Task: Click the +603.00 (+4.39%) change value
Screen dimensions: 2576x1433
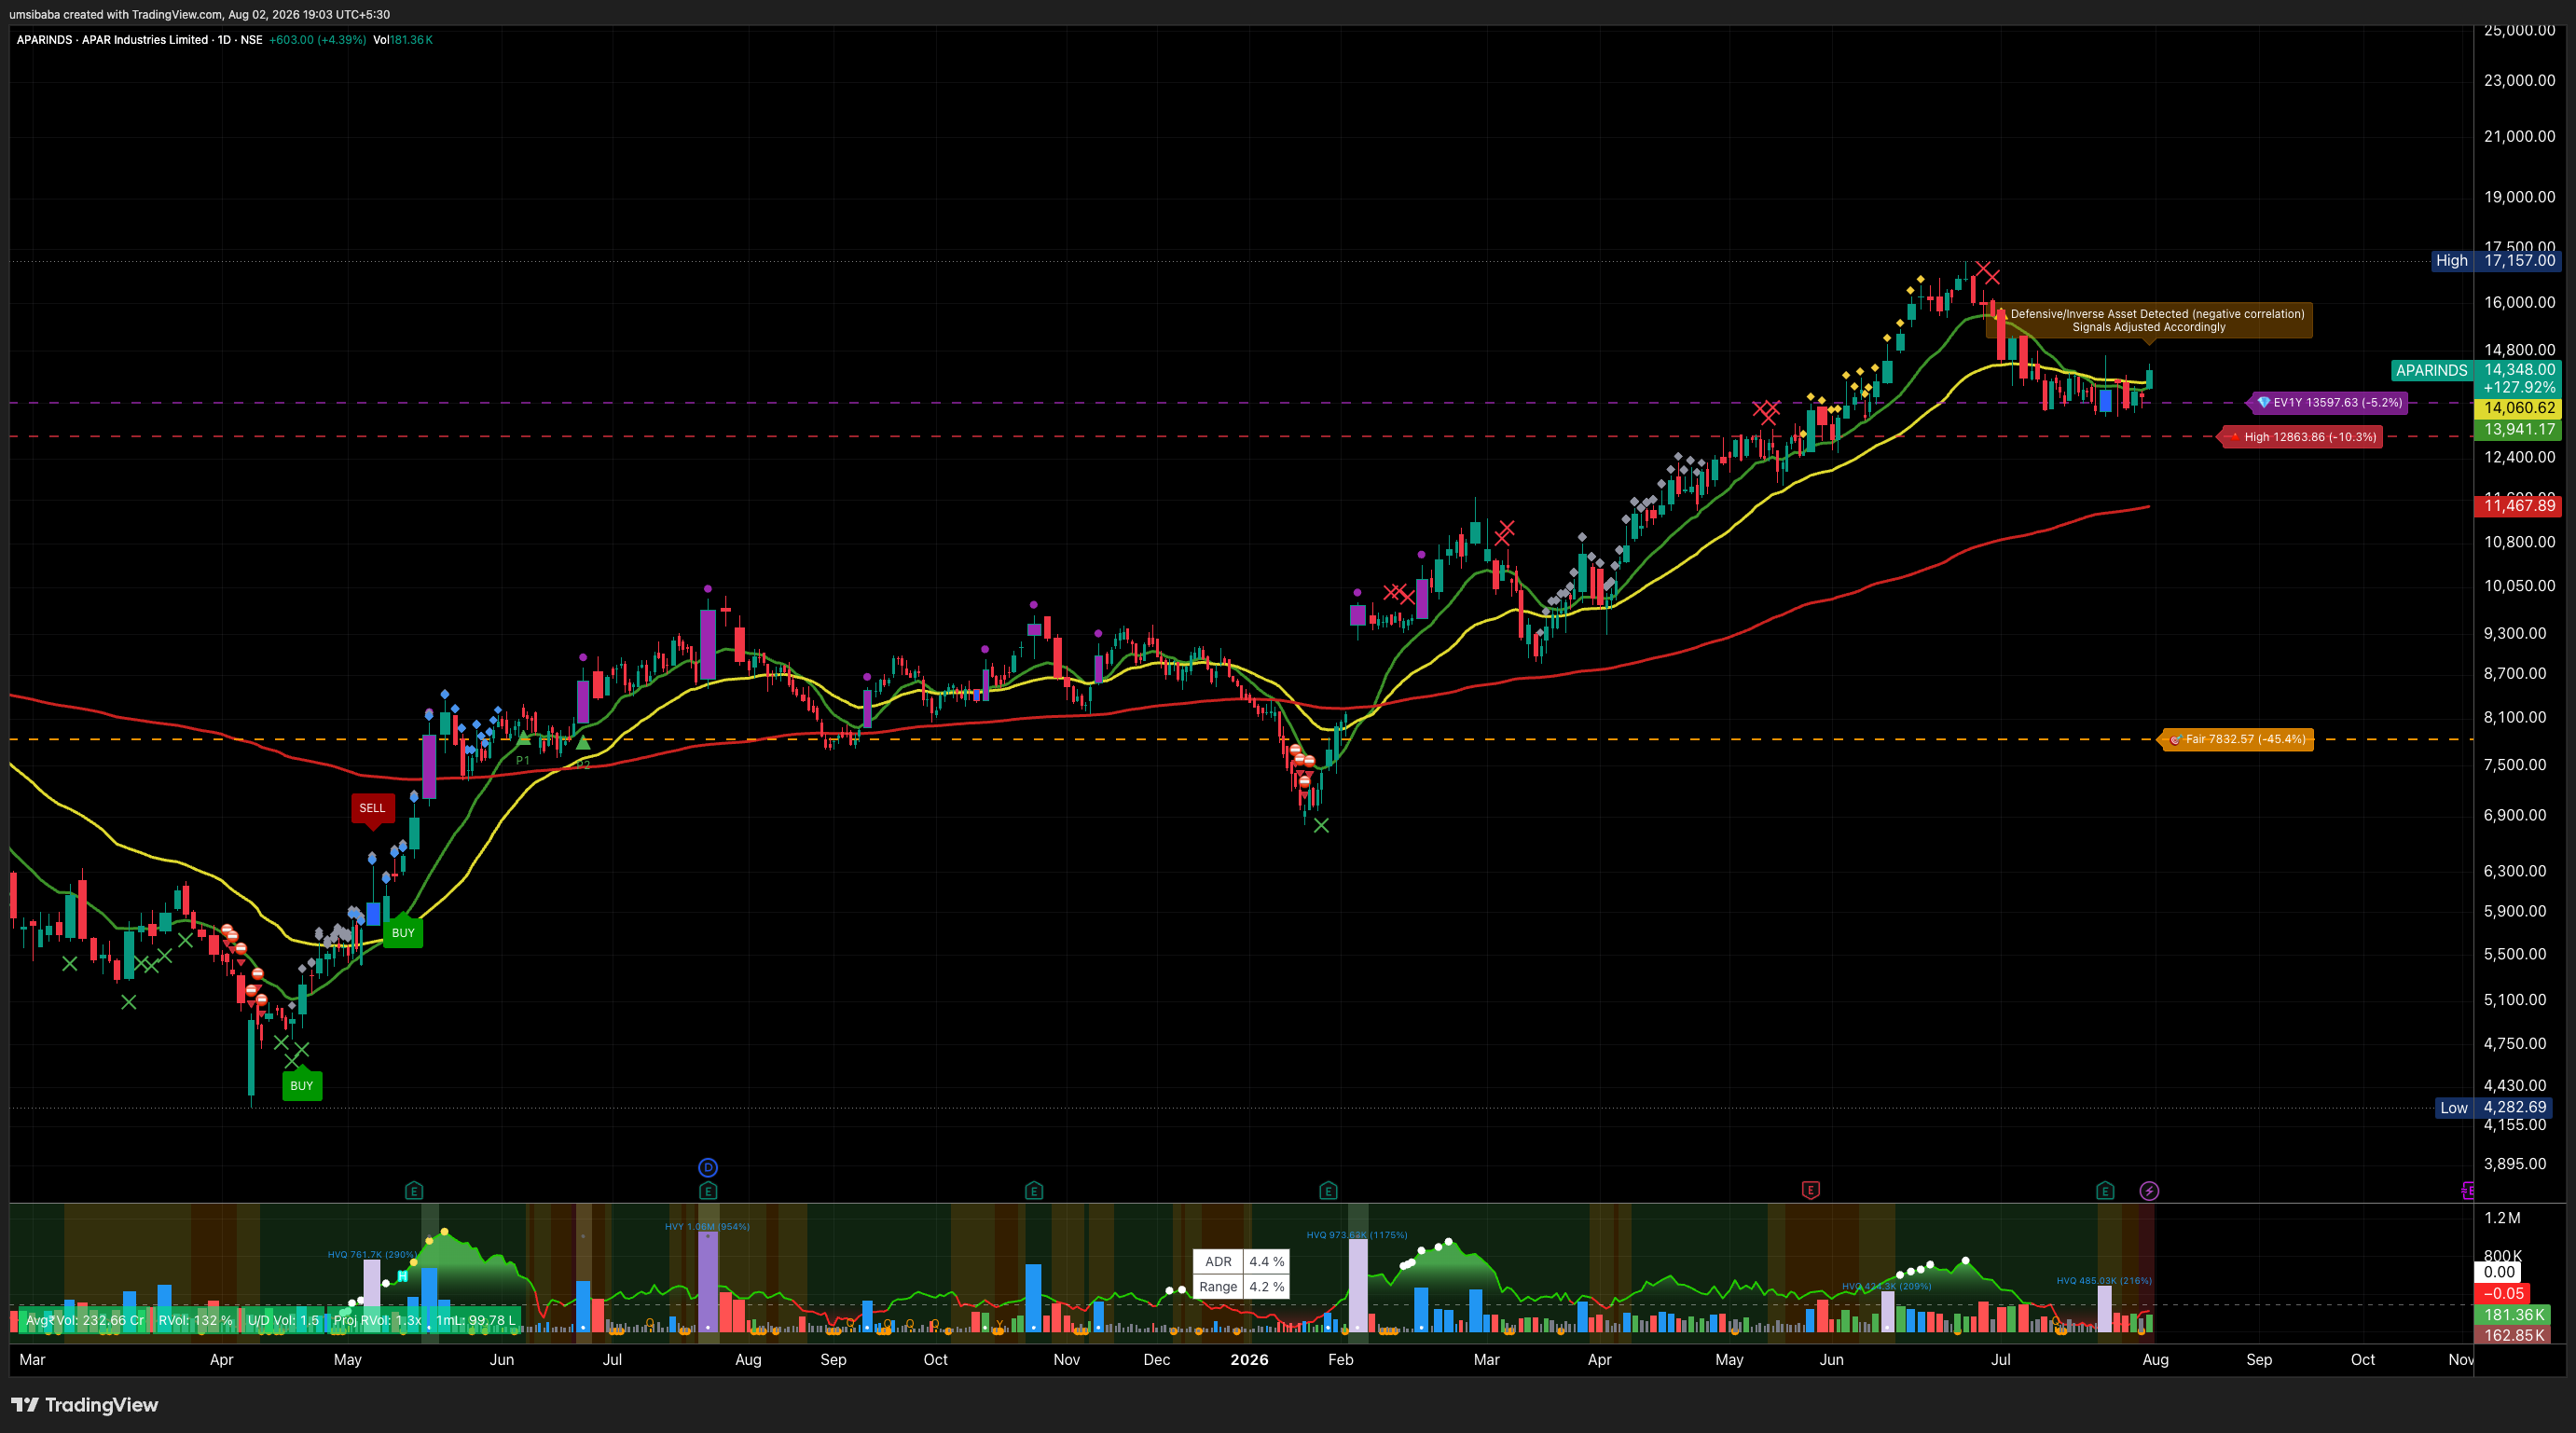Action: [318, 40]
